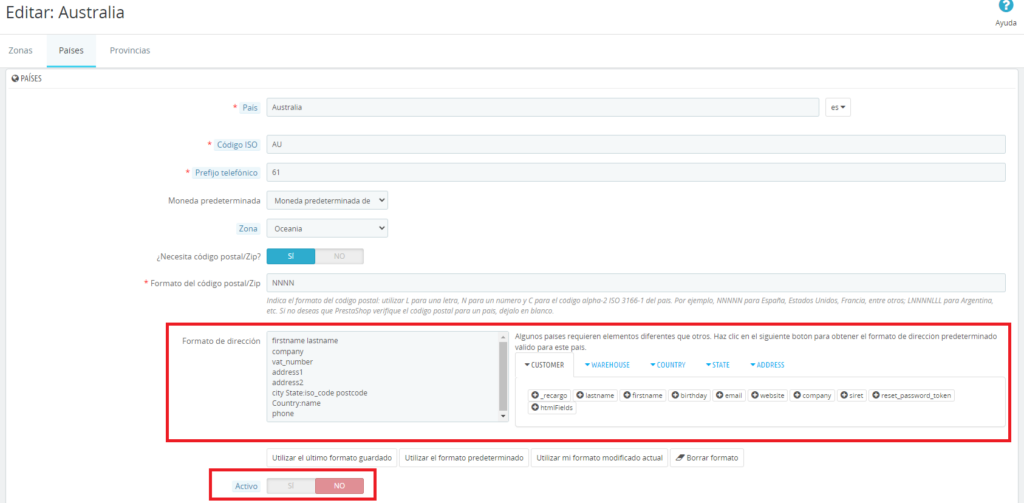The image size is (1024, 503).
Task: Switch to the Zonas tab
Action: point(20,50)
